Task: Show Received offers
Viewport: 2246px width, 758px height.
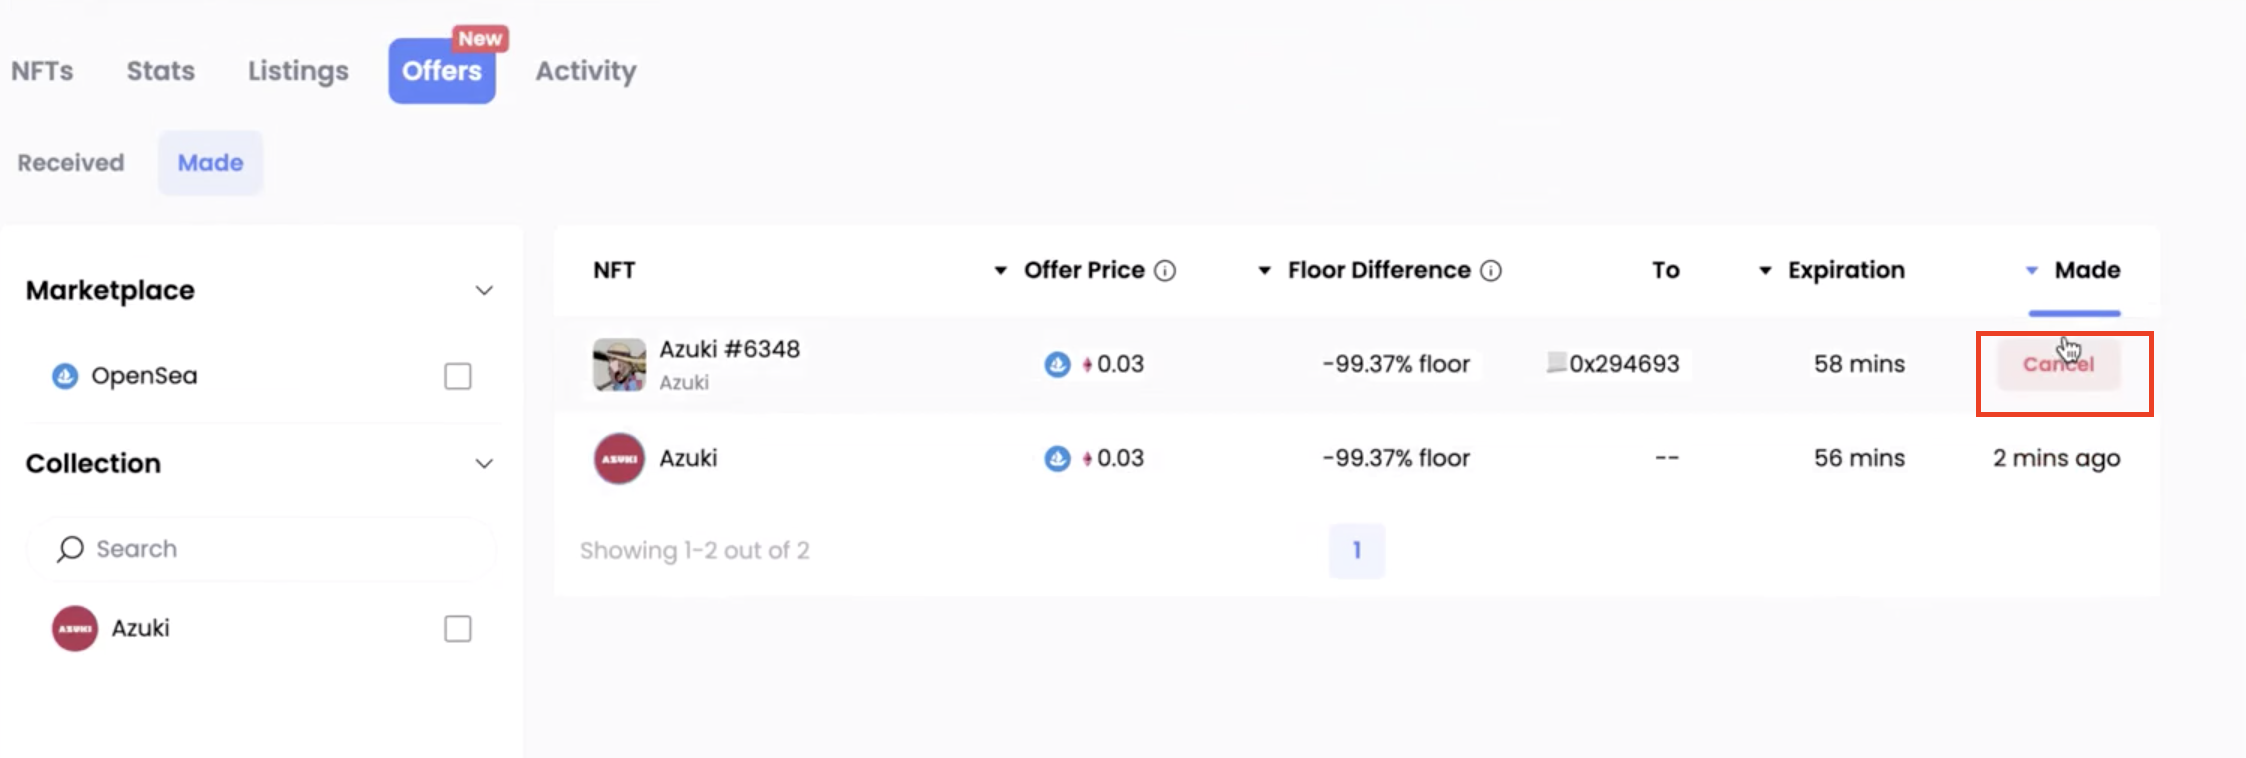Action: [x=70, y=162]
